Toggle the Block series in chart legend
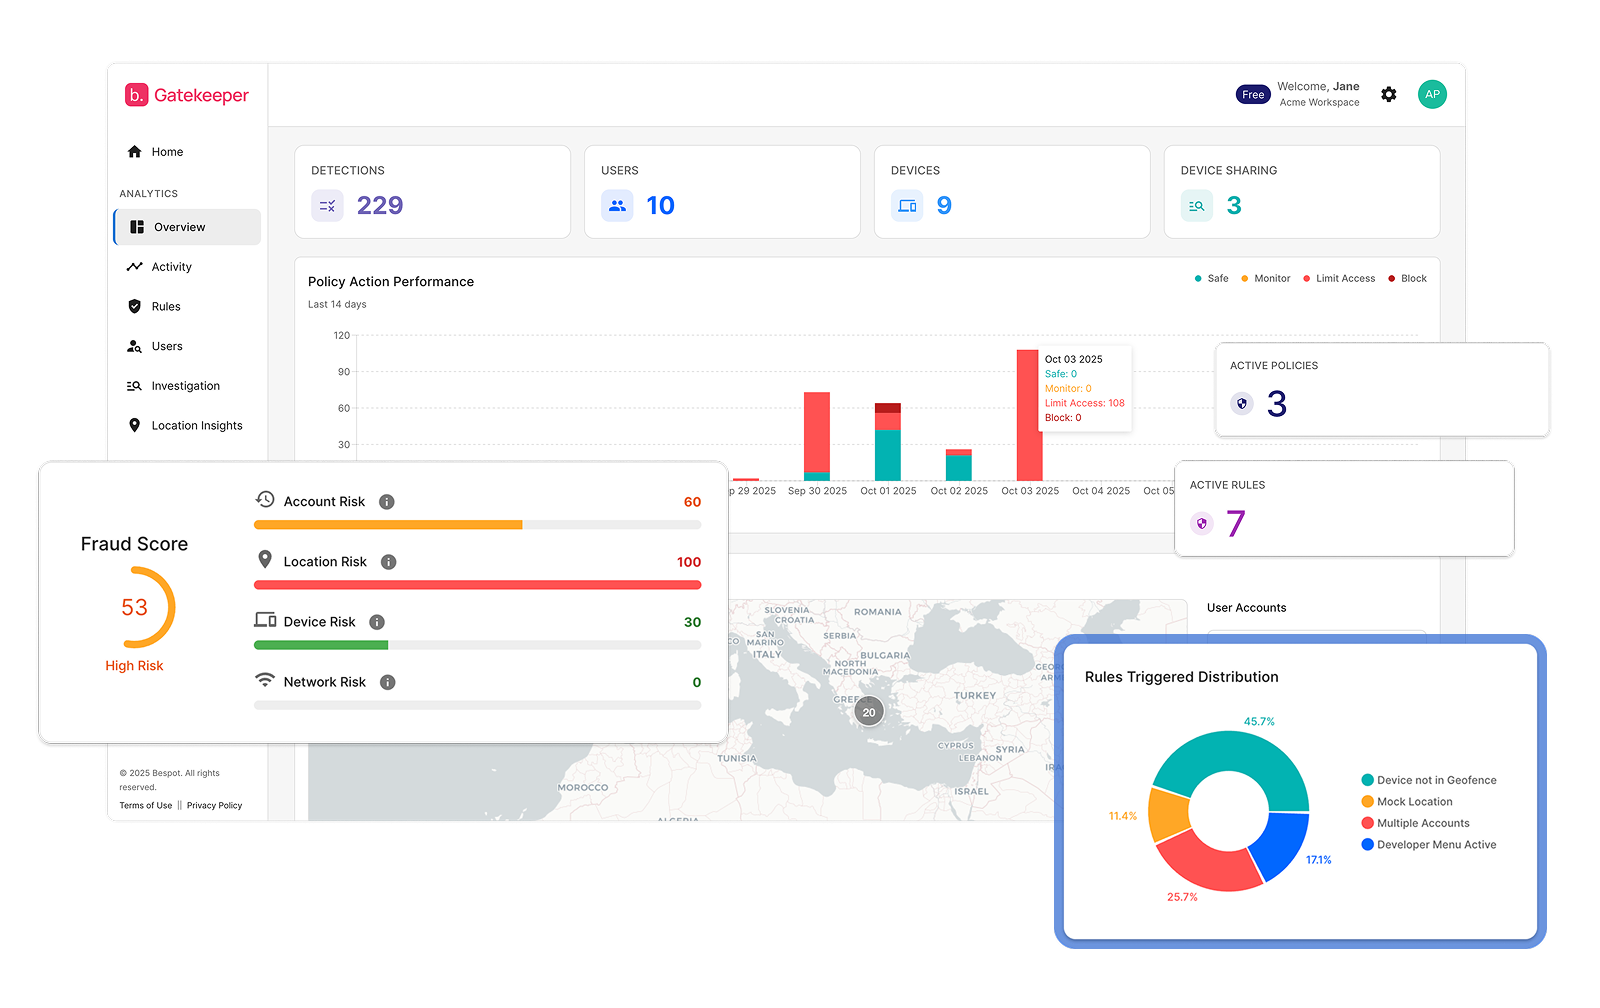 (x=1407, y=278)
